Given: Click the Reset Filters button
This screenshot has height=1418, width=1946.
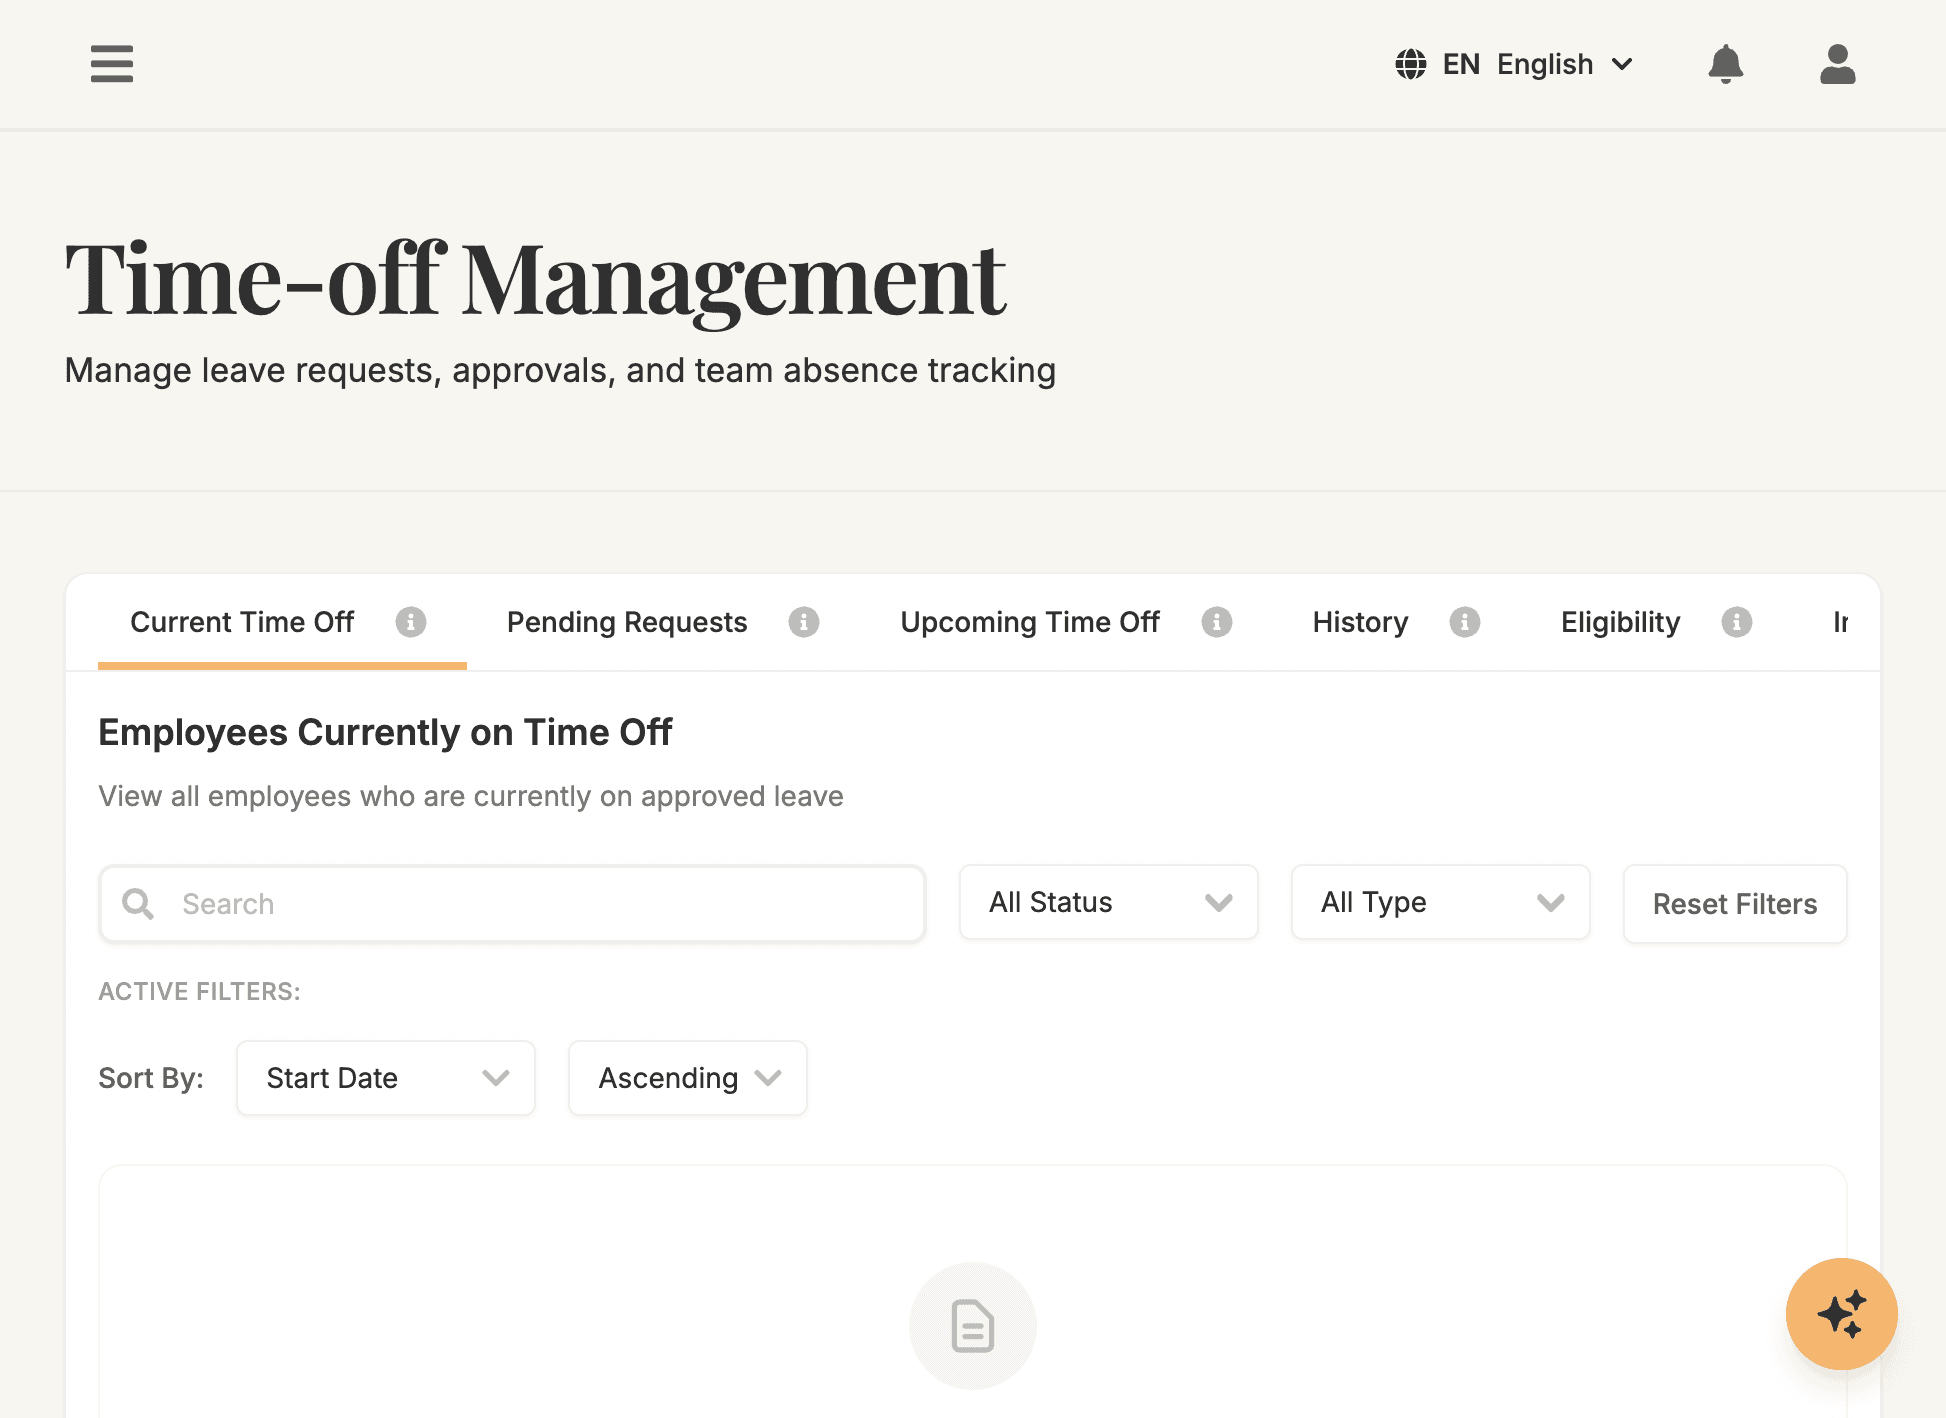Looking at the screenshot, I should [x=1735, y=904].
